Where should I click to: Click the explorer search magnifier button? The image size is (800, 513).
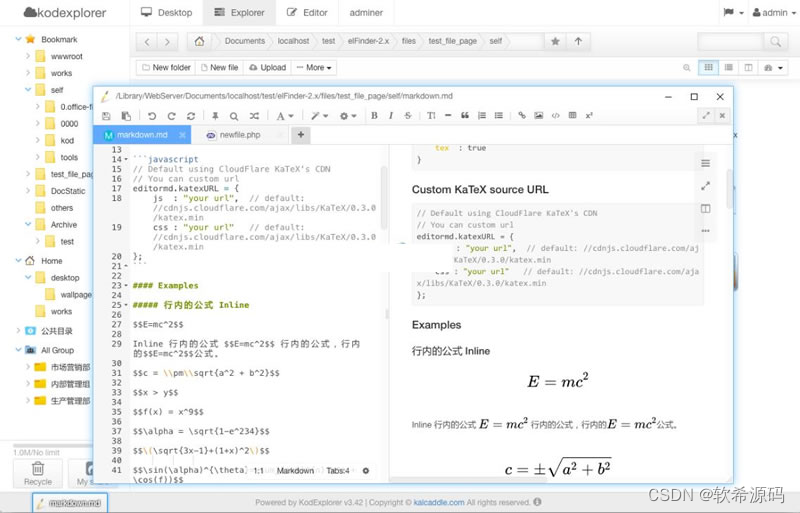tap(776, 41)
